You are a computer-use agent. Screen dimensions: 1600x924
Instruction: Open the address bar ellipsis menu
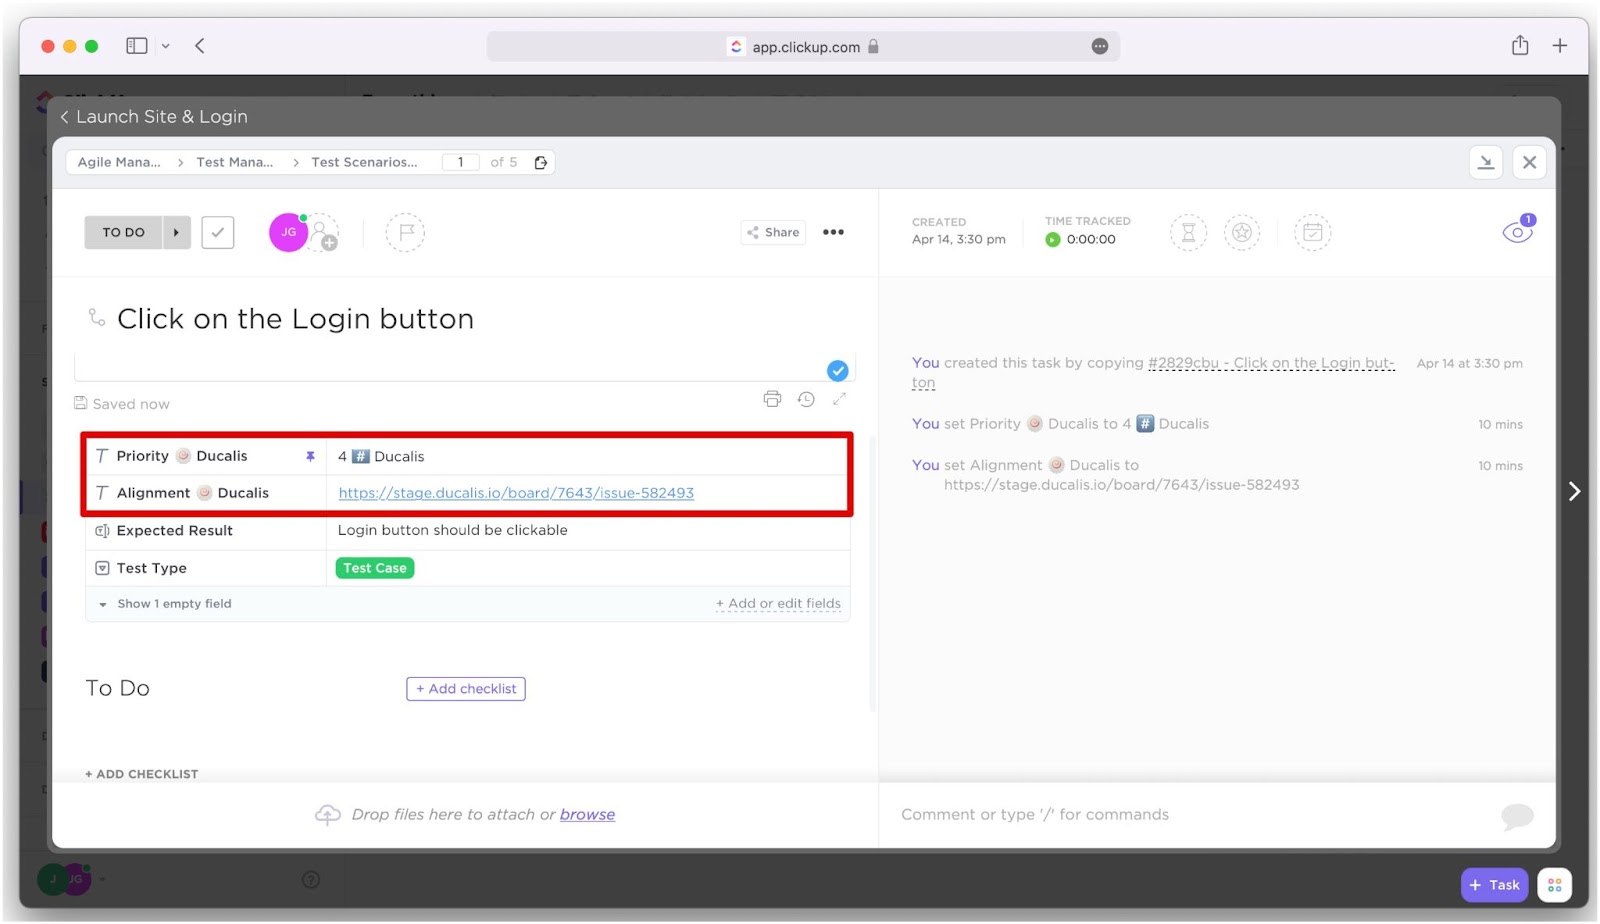[1099, 47]
